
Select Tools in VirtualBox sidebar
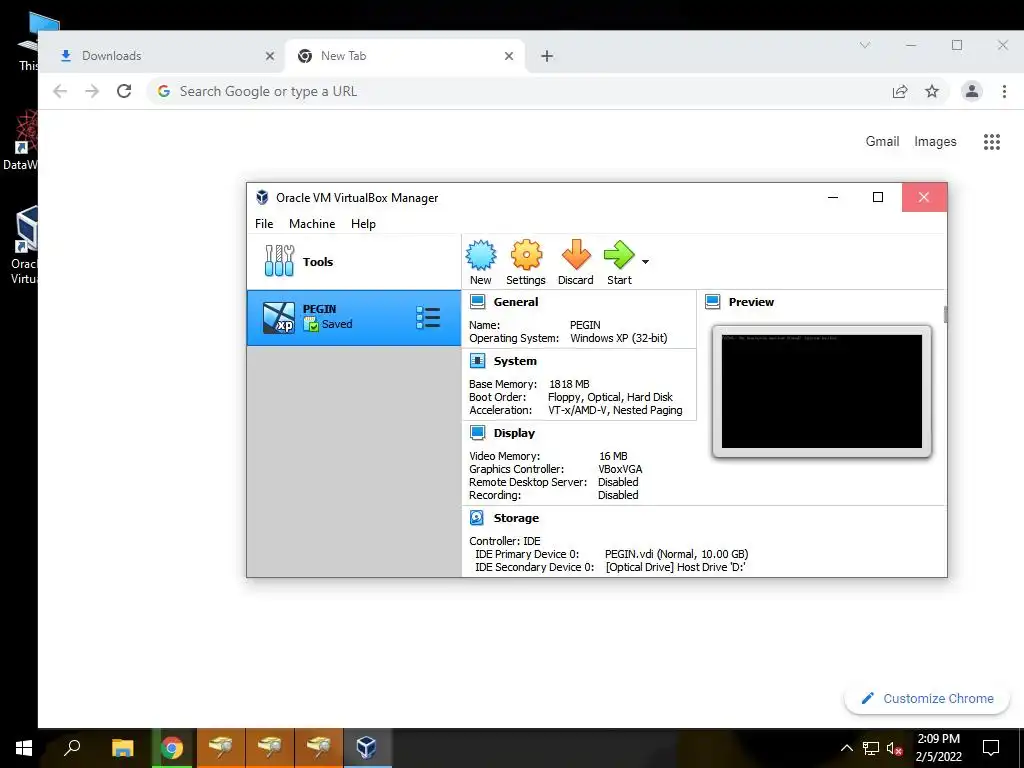353,262
